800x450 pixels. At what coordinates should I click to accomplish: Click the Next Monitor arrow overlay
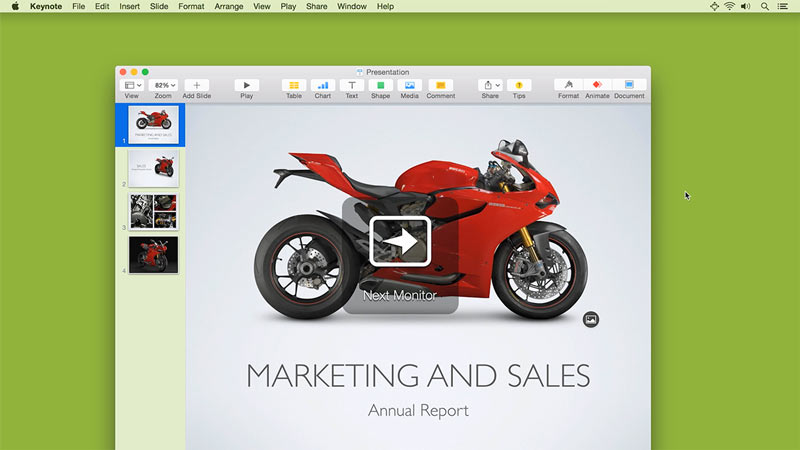(x=400, y=241)
